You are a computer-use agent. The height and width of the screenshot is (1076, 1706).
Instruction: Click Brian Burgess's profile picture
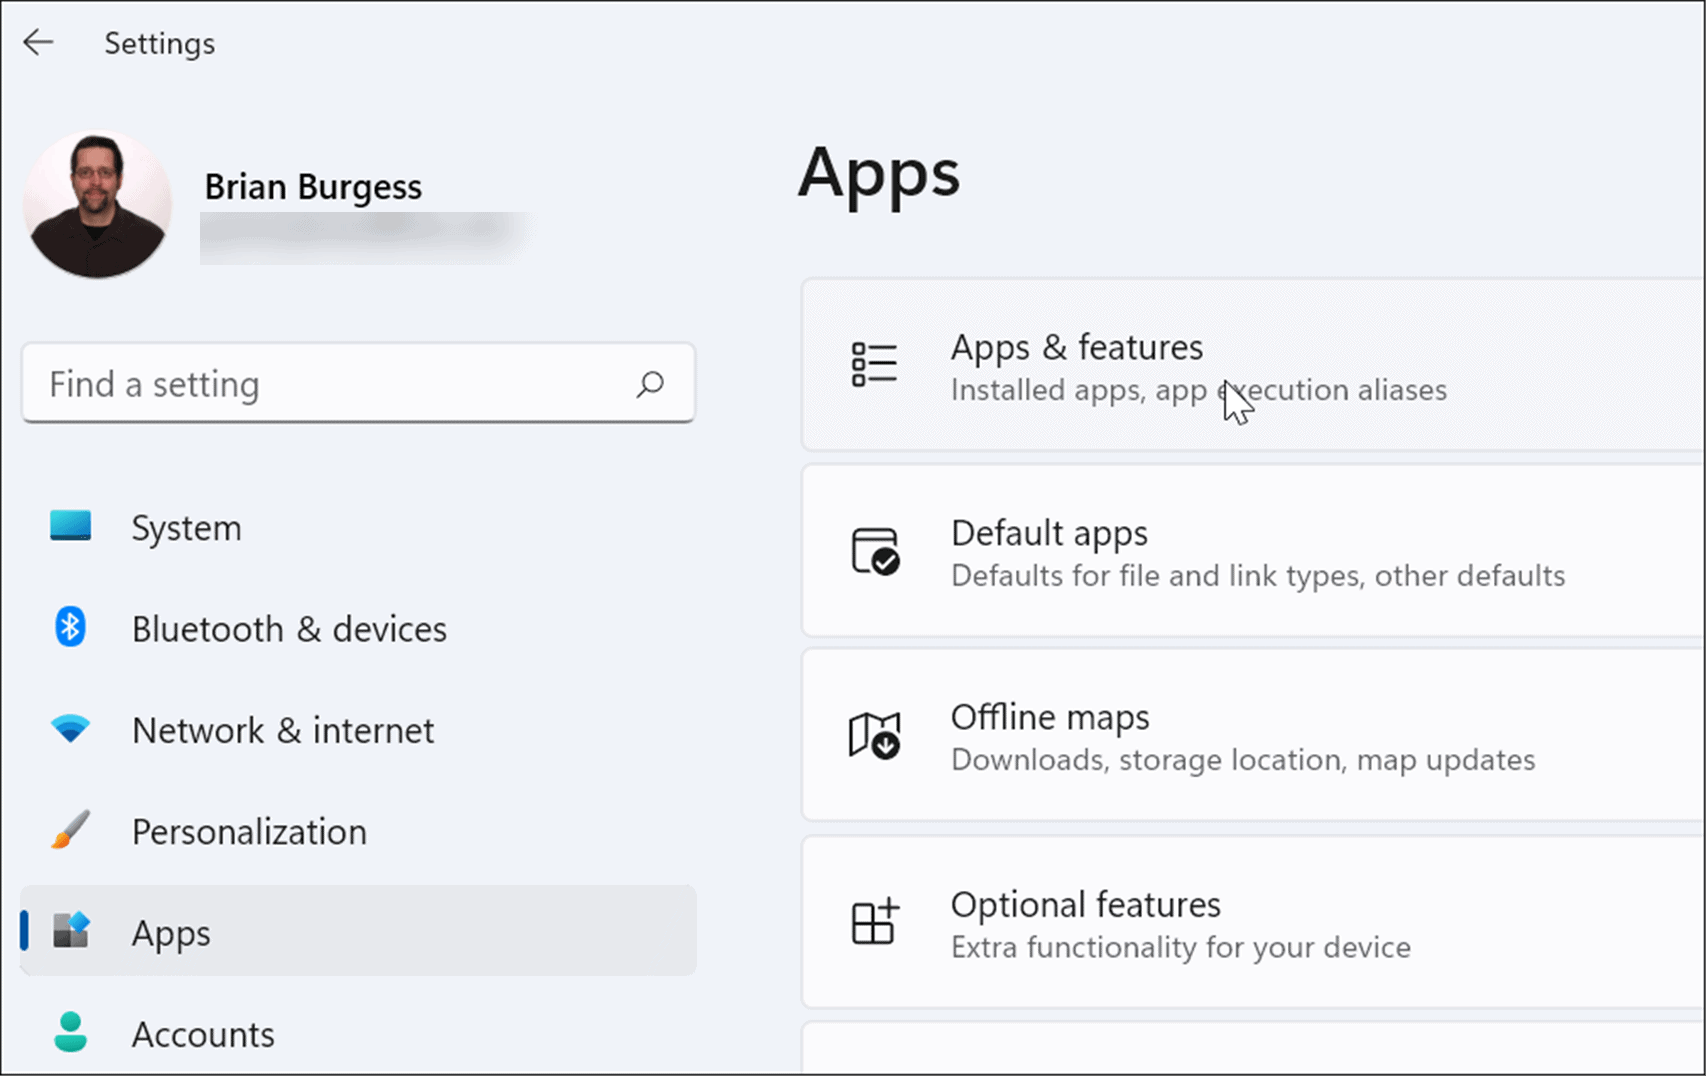[x=97, y=204]
